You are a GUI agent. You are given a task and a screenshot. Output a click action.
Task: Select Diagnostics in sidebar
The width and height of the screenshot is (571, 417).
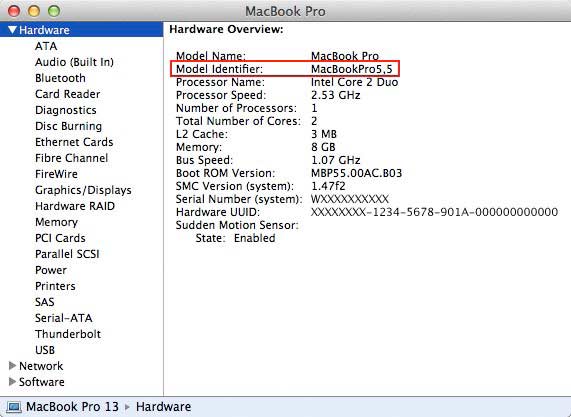66,110
